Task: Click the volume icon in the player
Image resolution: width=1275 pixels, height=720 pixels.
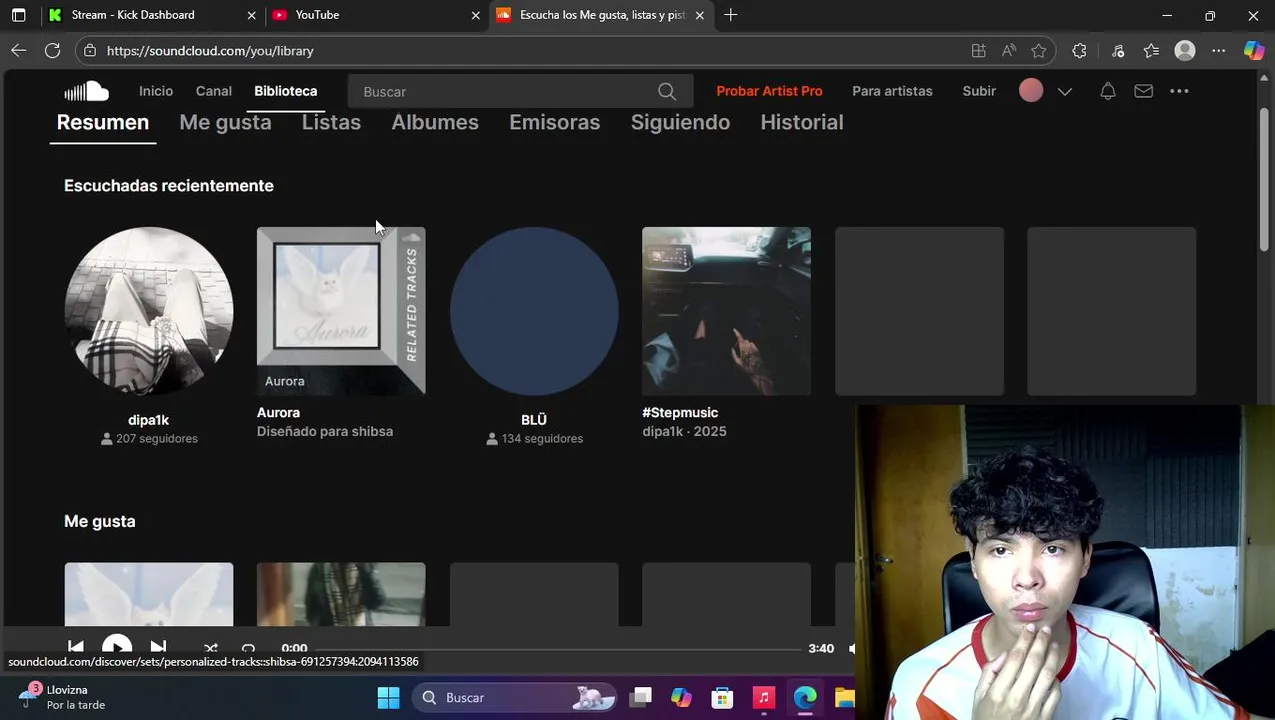Action: pyautogui.click(x=852, y=648)
